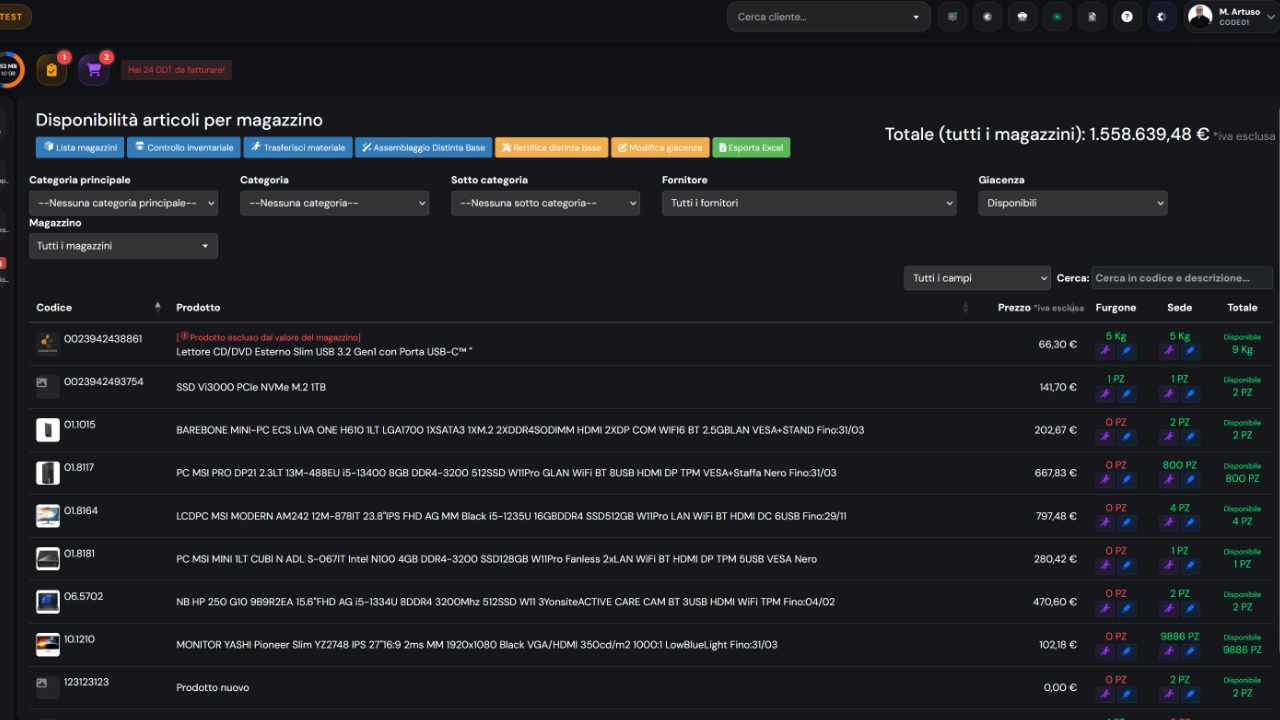
Task: Click Sede edit pen icon for SSD Vi3000 row
Action: 1190,394
